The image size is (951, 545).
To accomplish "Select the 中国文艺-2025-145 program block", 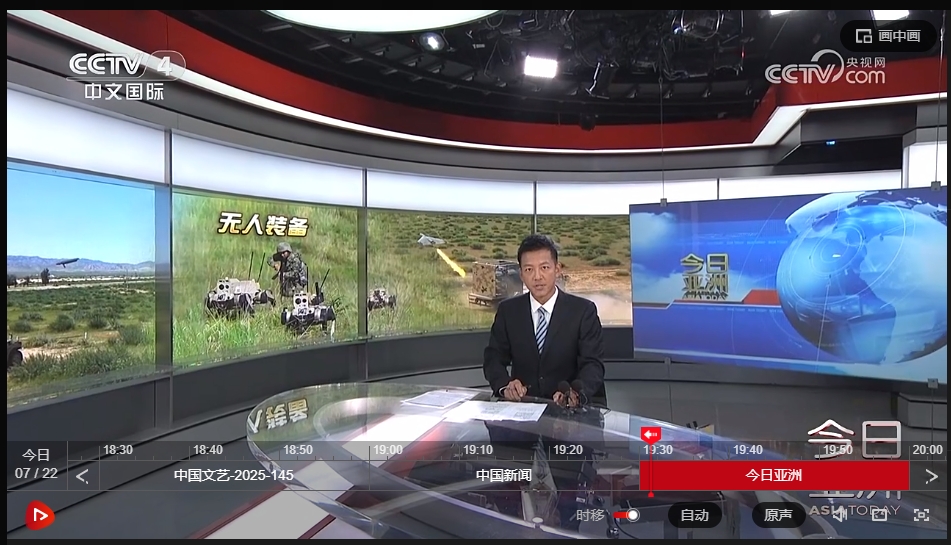I will point(234,475).
